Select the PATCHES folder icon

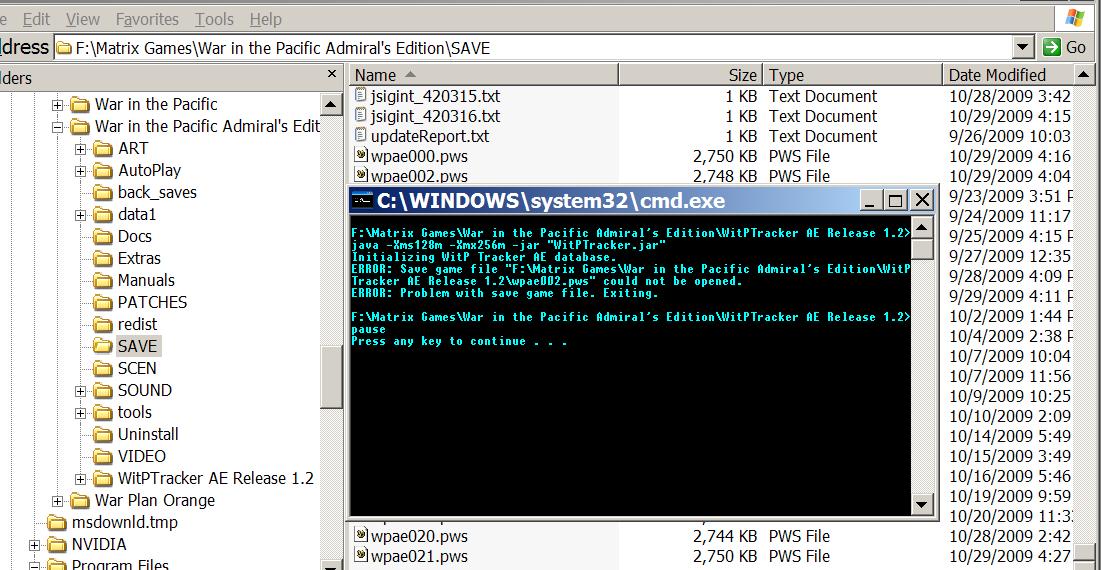103,303
